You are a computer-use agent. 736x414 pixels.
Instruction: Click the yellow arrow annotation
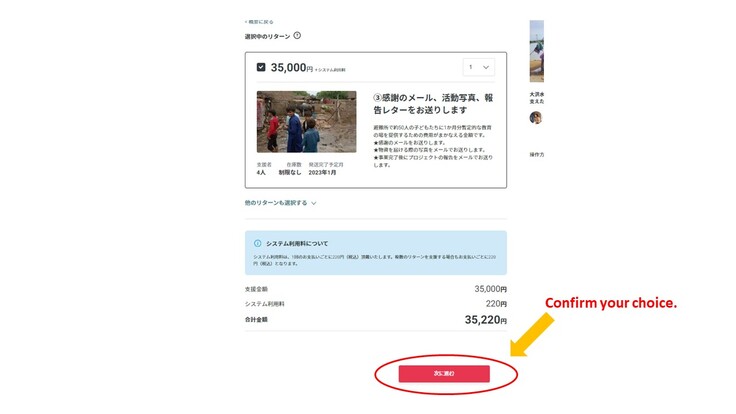534,333
